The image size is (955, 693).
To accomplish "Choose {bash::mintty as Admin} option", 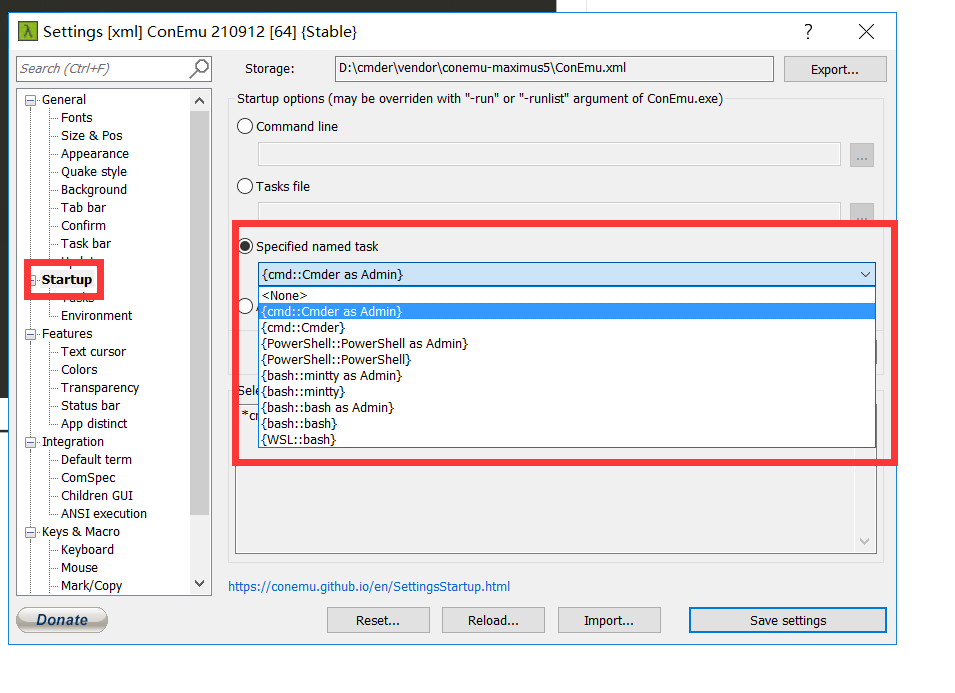I will 566,375.
